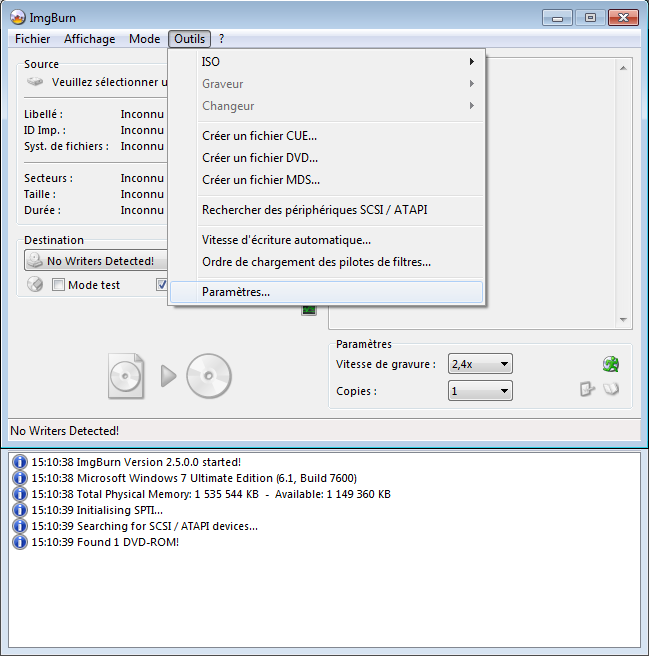The image size is (649, 656).
Task: Open the ? help menu
Action: point(221,39)
